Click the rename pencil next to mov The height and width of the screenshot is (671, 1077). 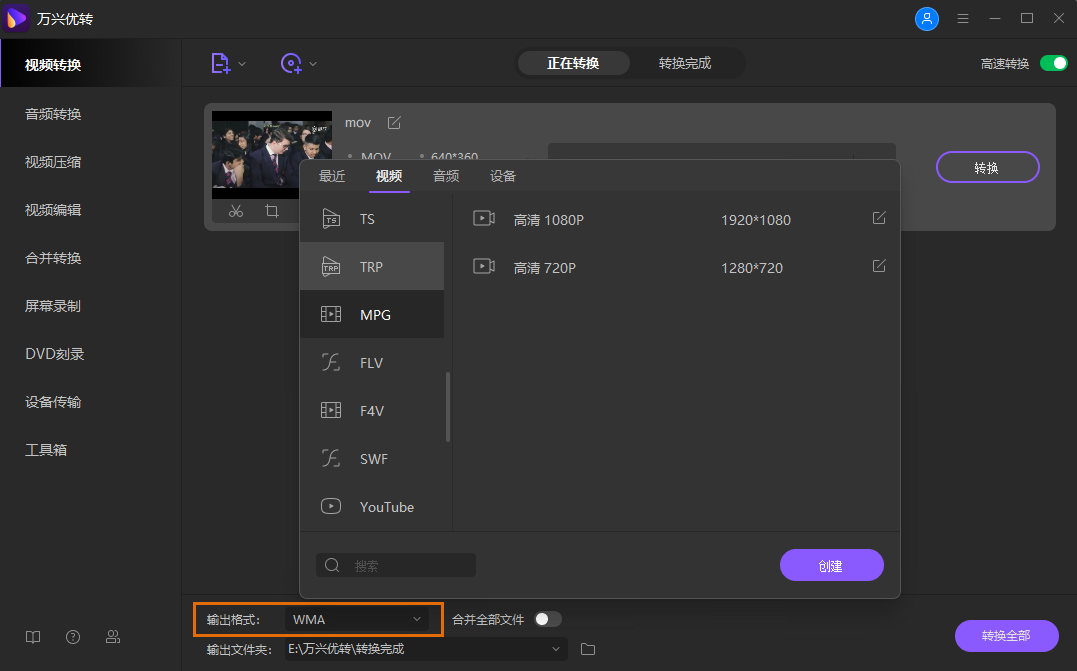[x=393, y=122]
